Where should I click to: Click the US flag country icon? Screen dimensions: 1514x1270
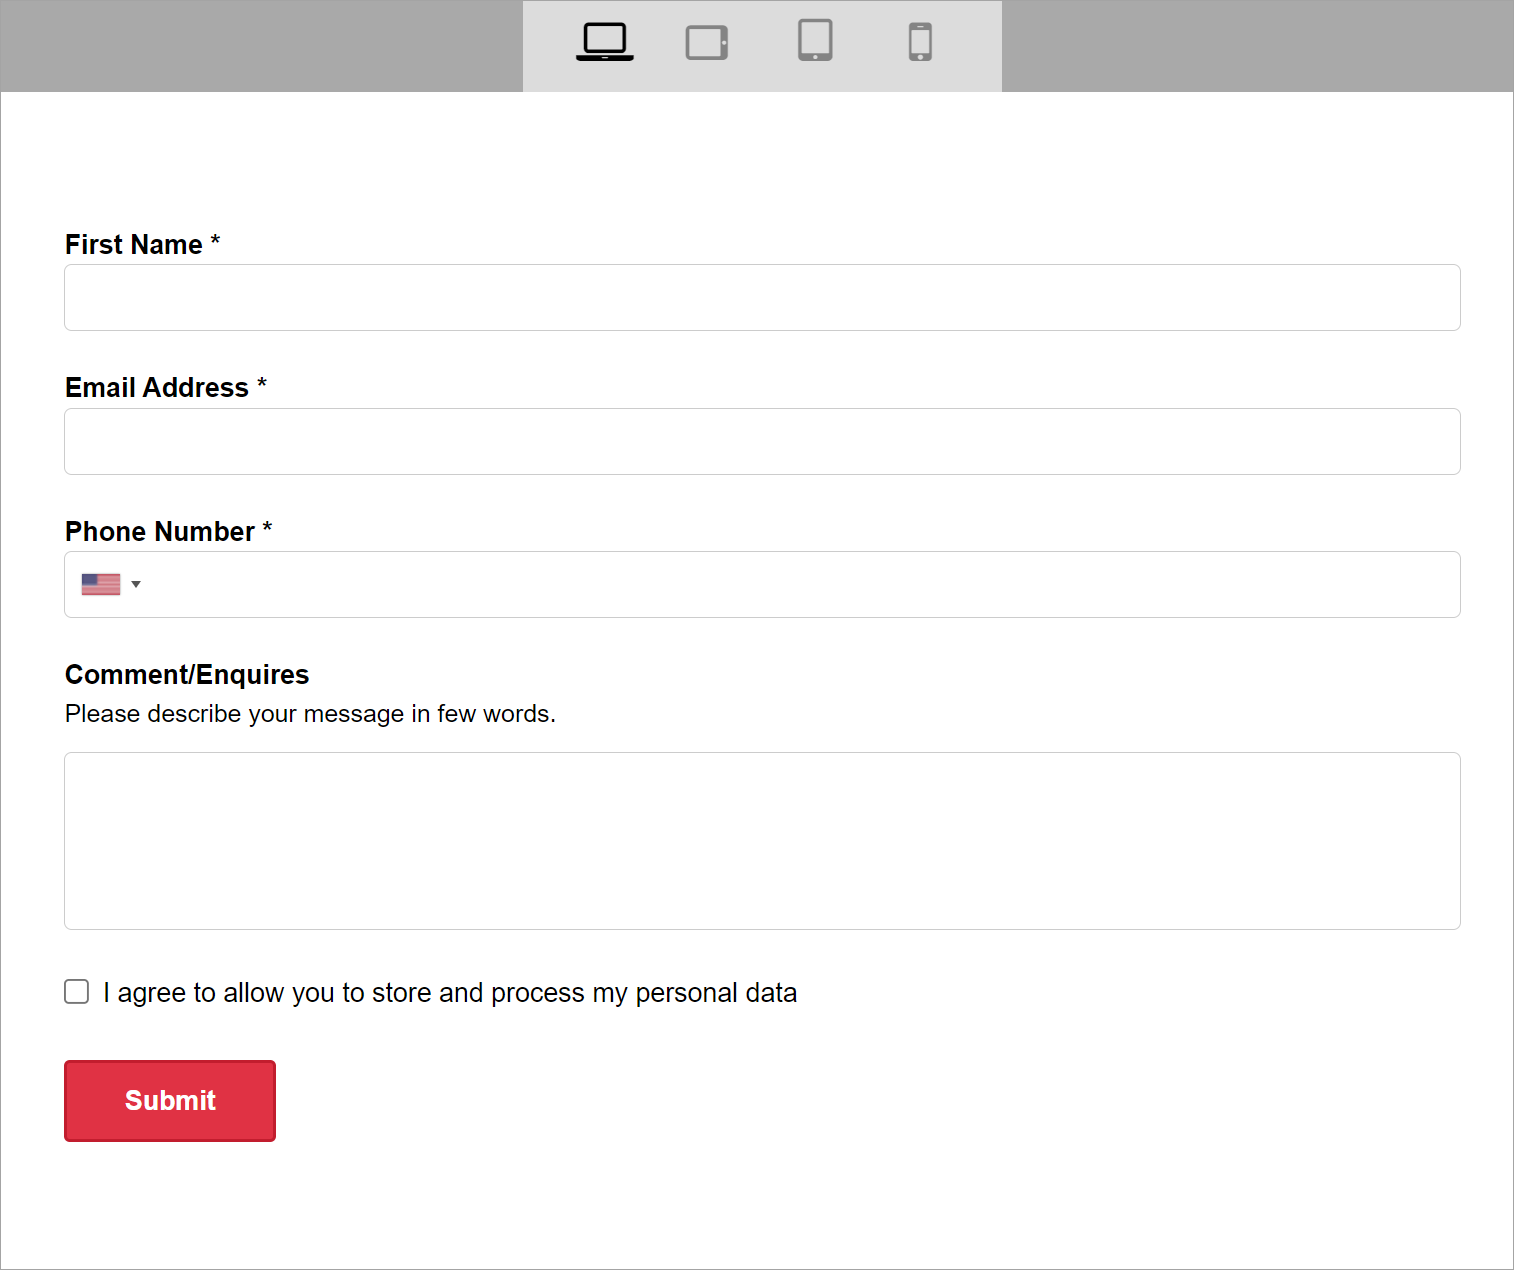click(x=101, y=584)
